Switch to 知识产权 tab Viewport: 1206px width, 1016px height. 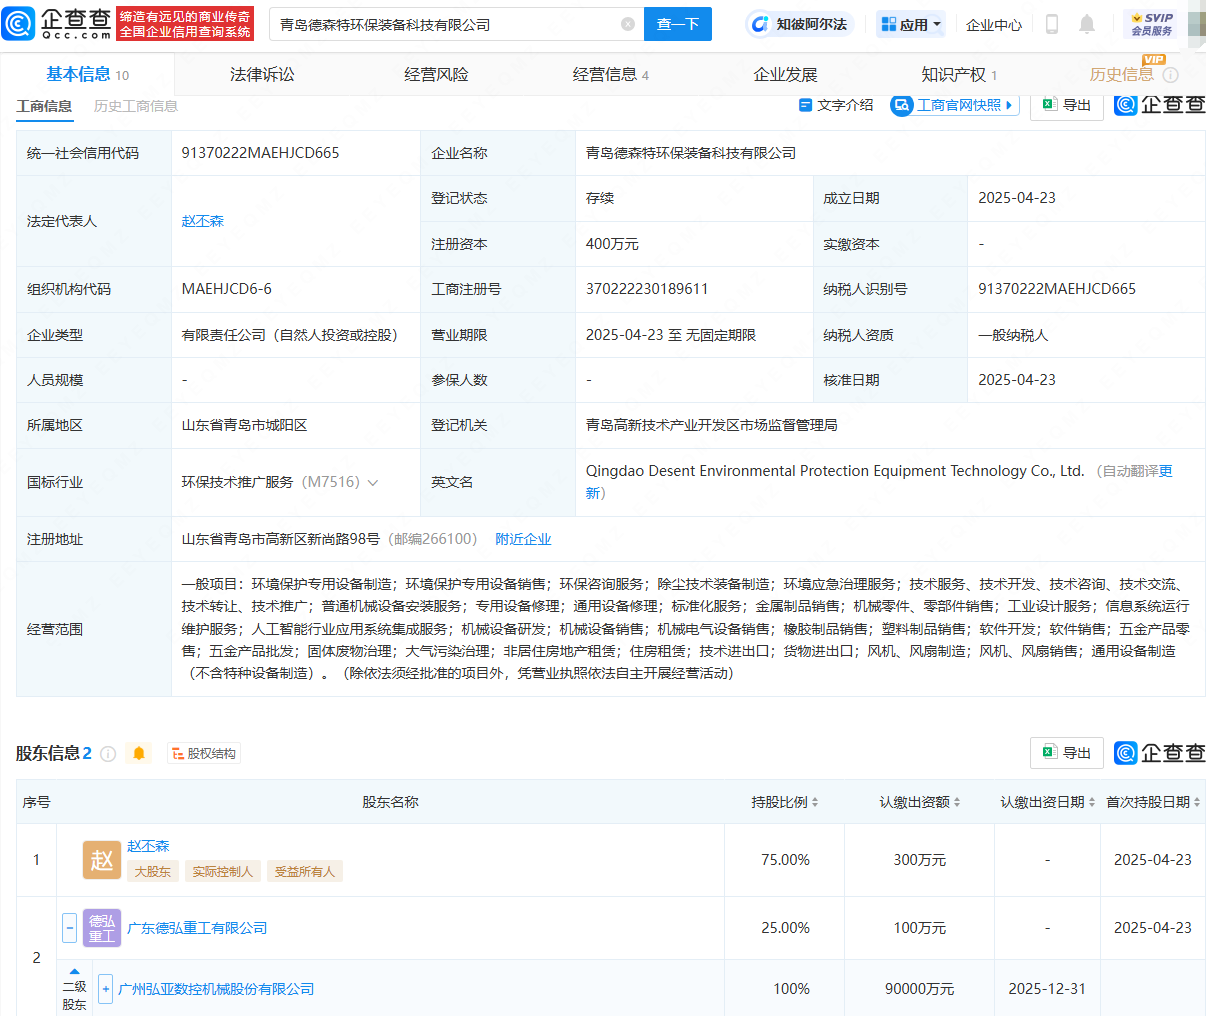(x=959, y=75)
